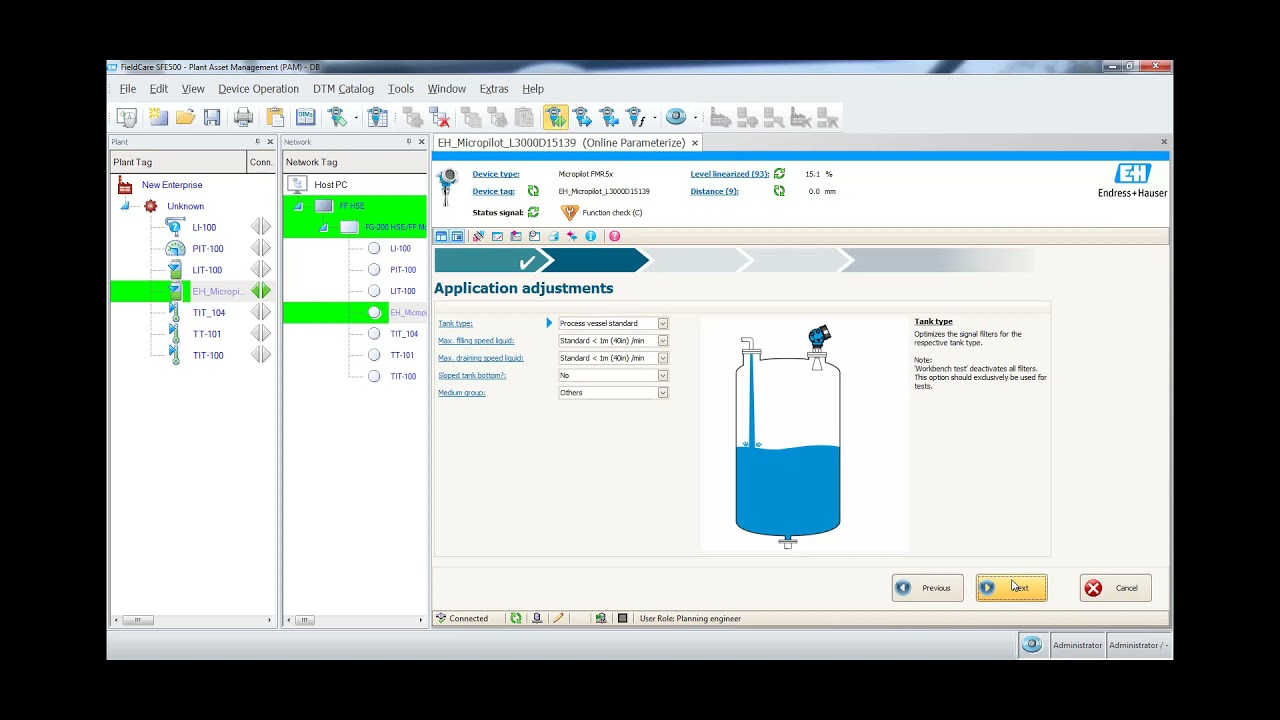Open the DTM Catalog menu
1280x720 pixels.
343,89
